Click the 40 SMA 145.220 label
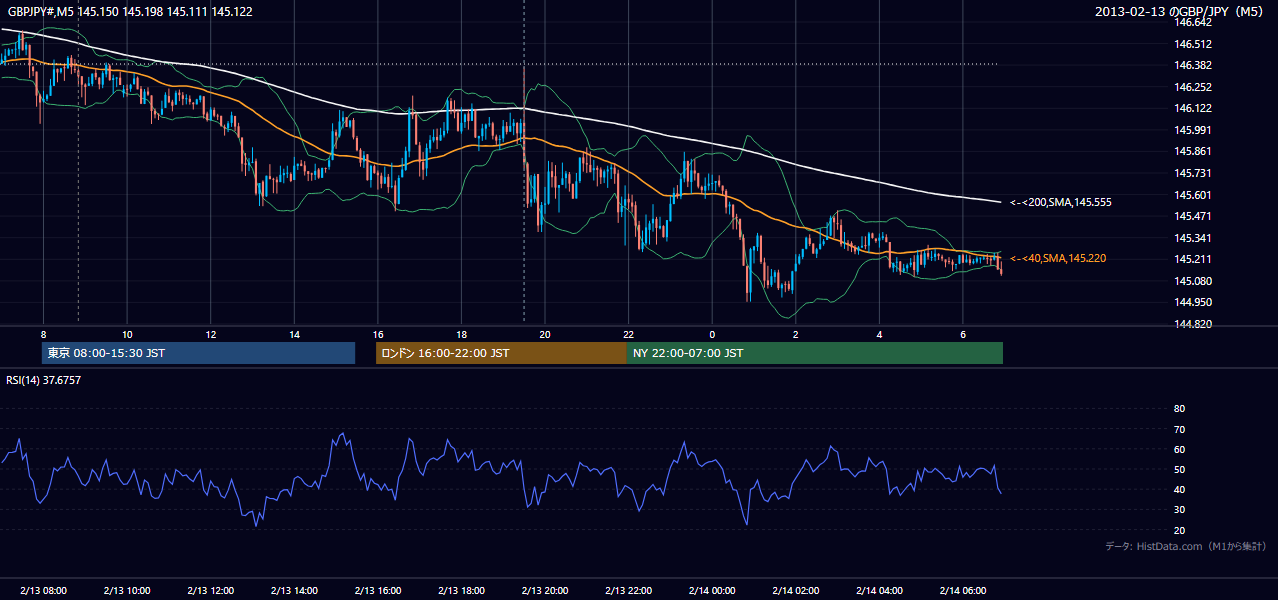 pos(1058,258)
